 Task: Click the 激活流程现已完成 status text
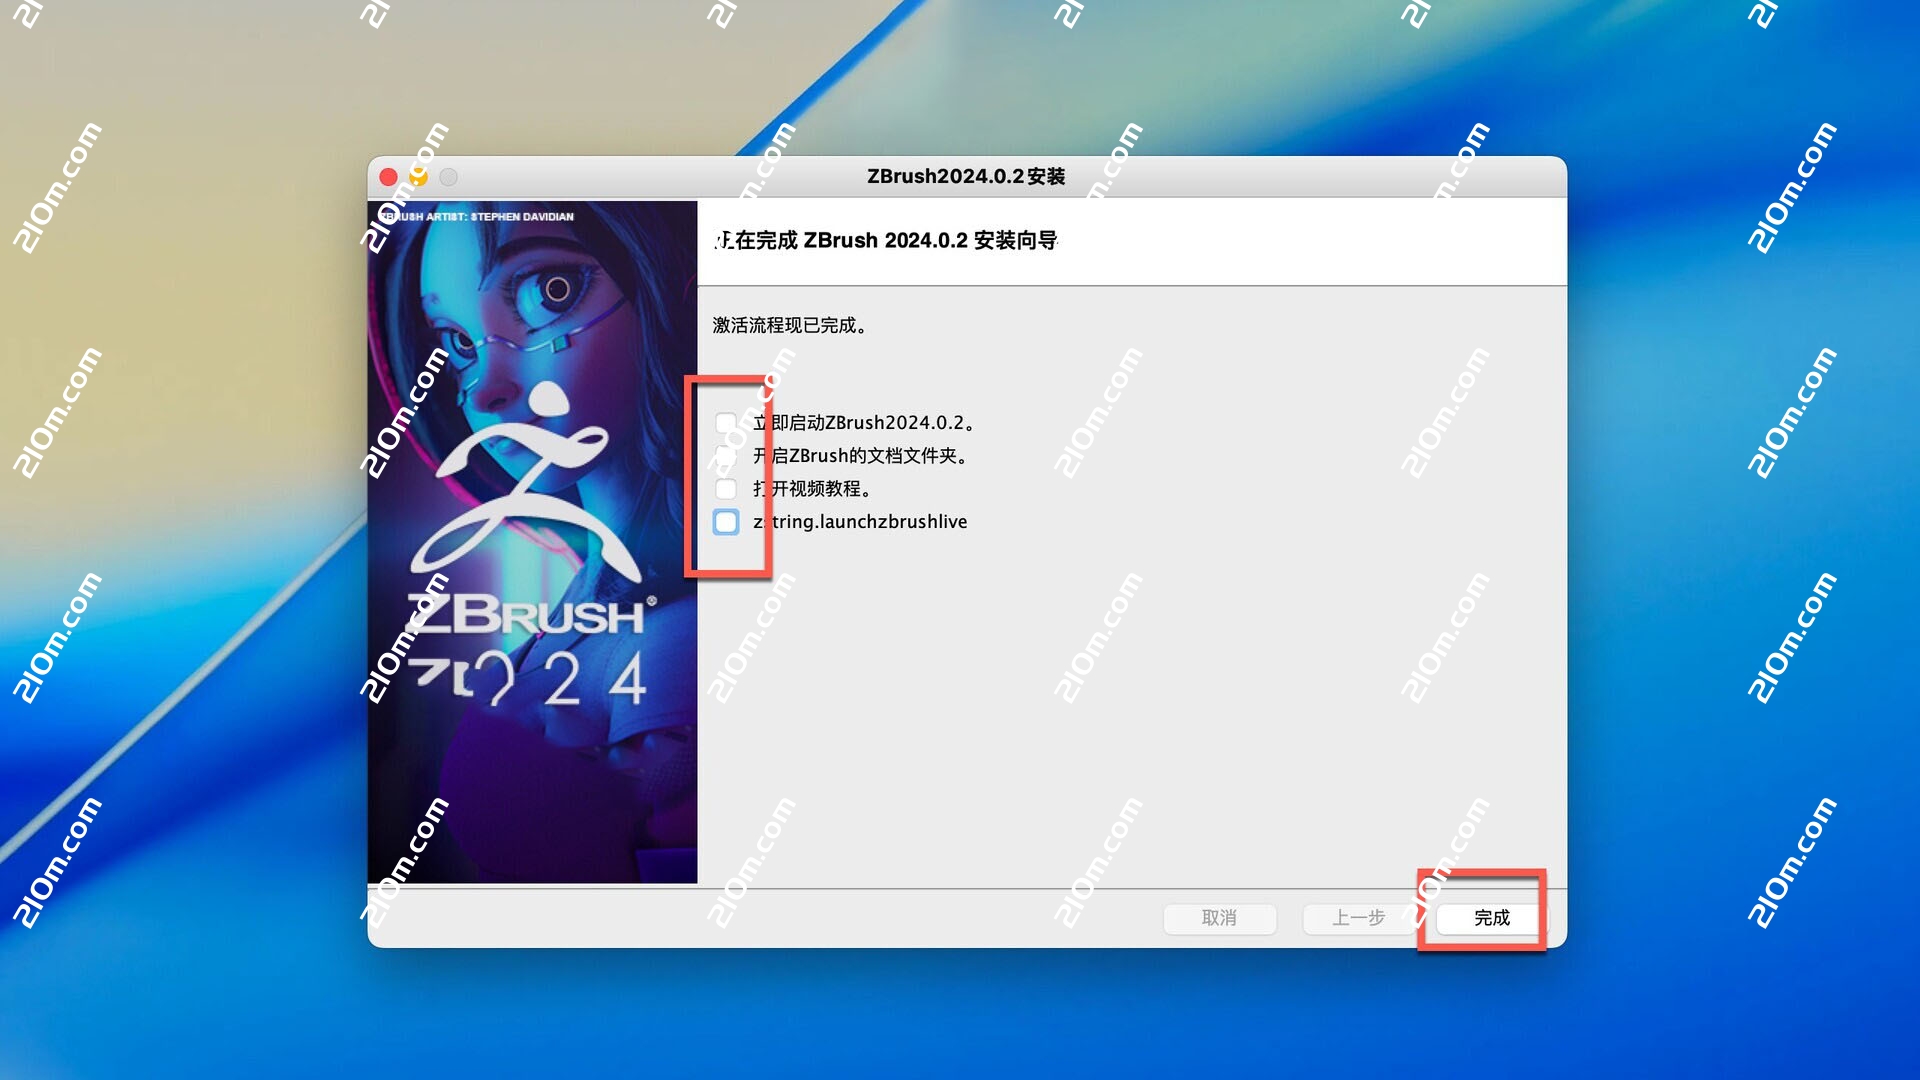tap(790, 325)
